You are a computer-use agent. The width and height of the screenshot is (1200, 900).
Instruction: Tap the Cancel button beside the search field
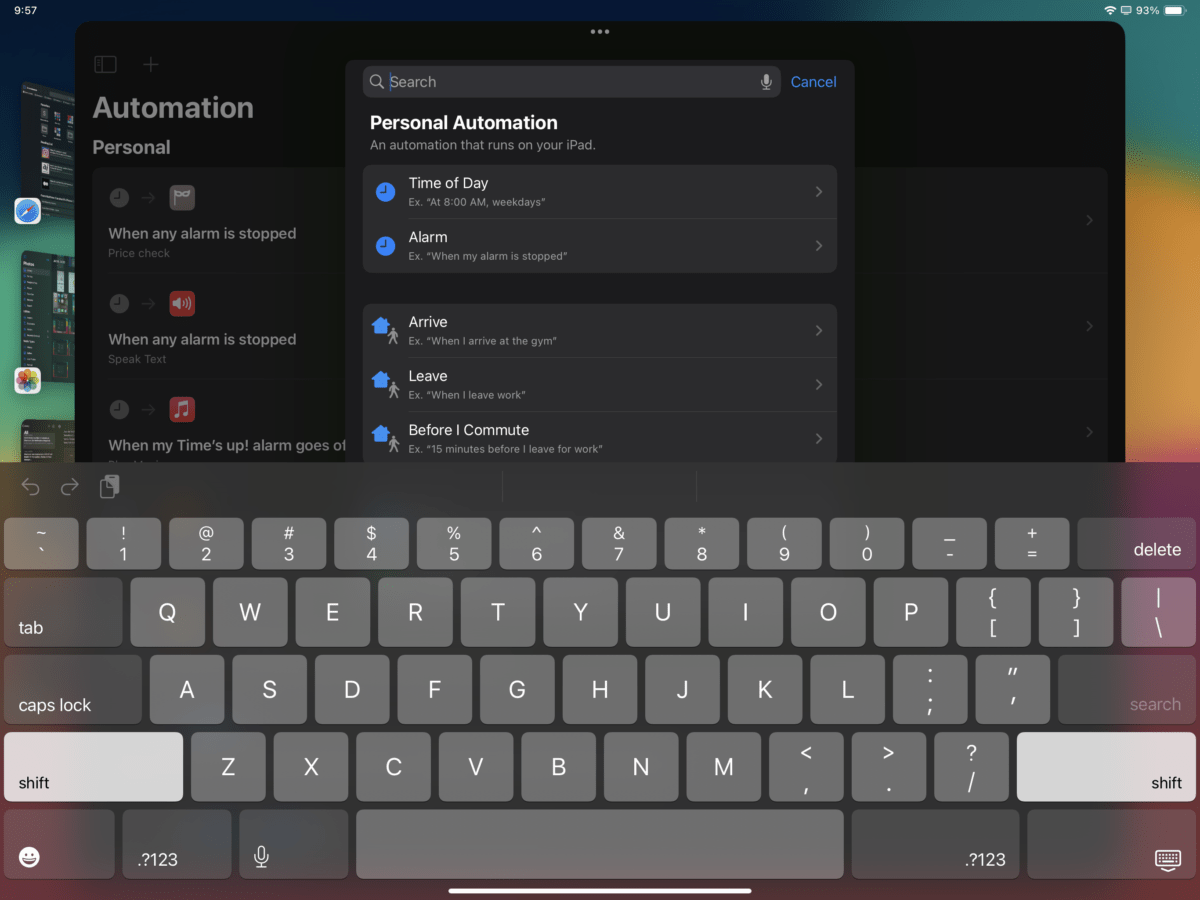tap(813, 82)
